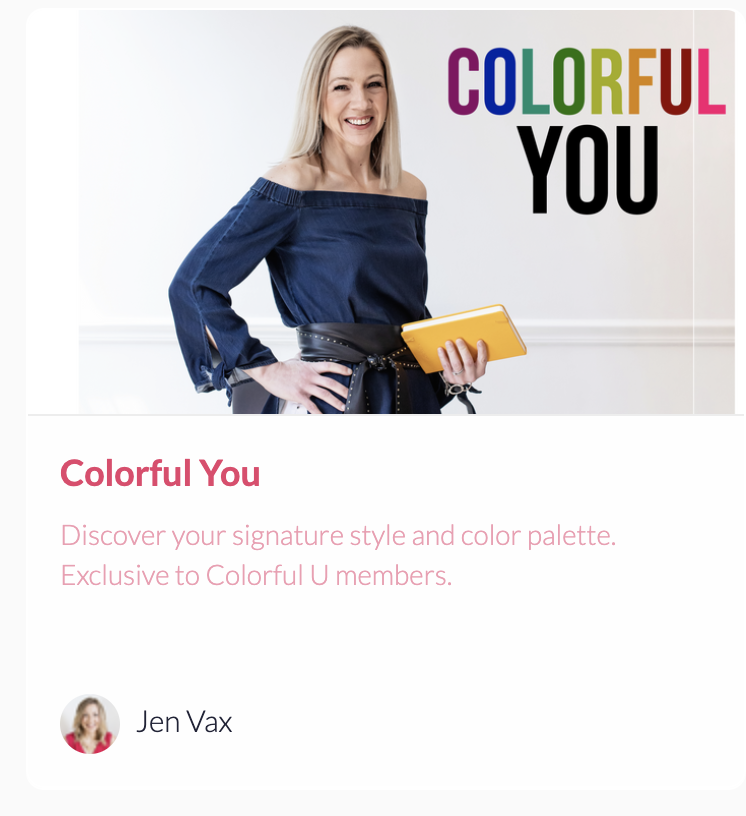Click the word "You" in the pink title
The width and height of the screenshot is (746, 816).
[x=230, y=474]
